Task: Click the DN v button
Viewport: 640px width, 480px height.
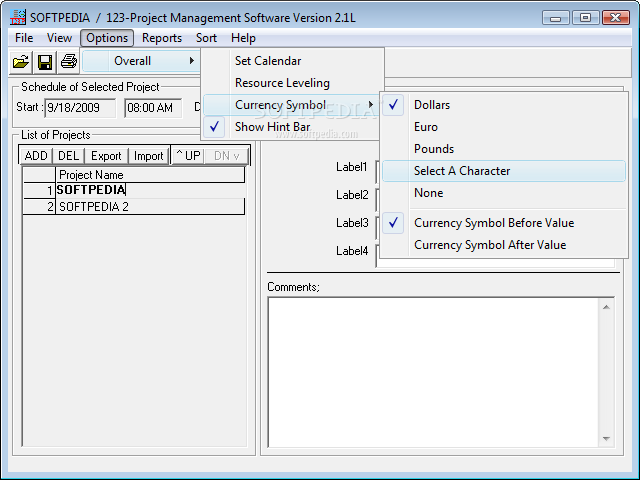Action: tap(226, 156)
